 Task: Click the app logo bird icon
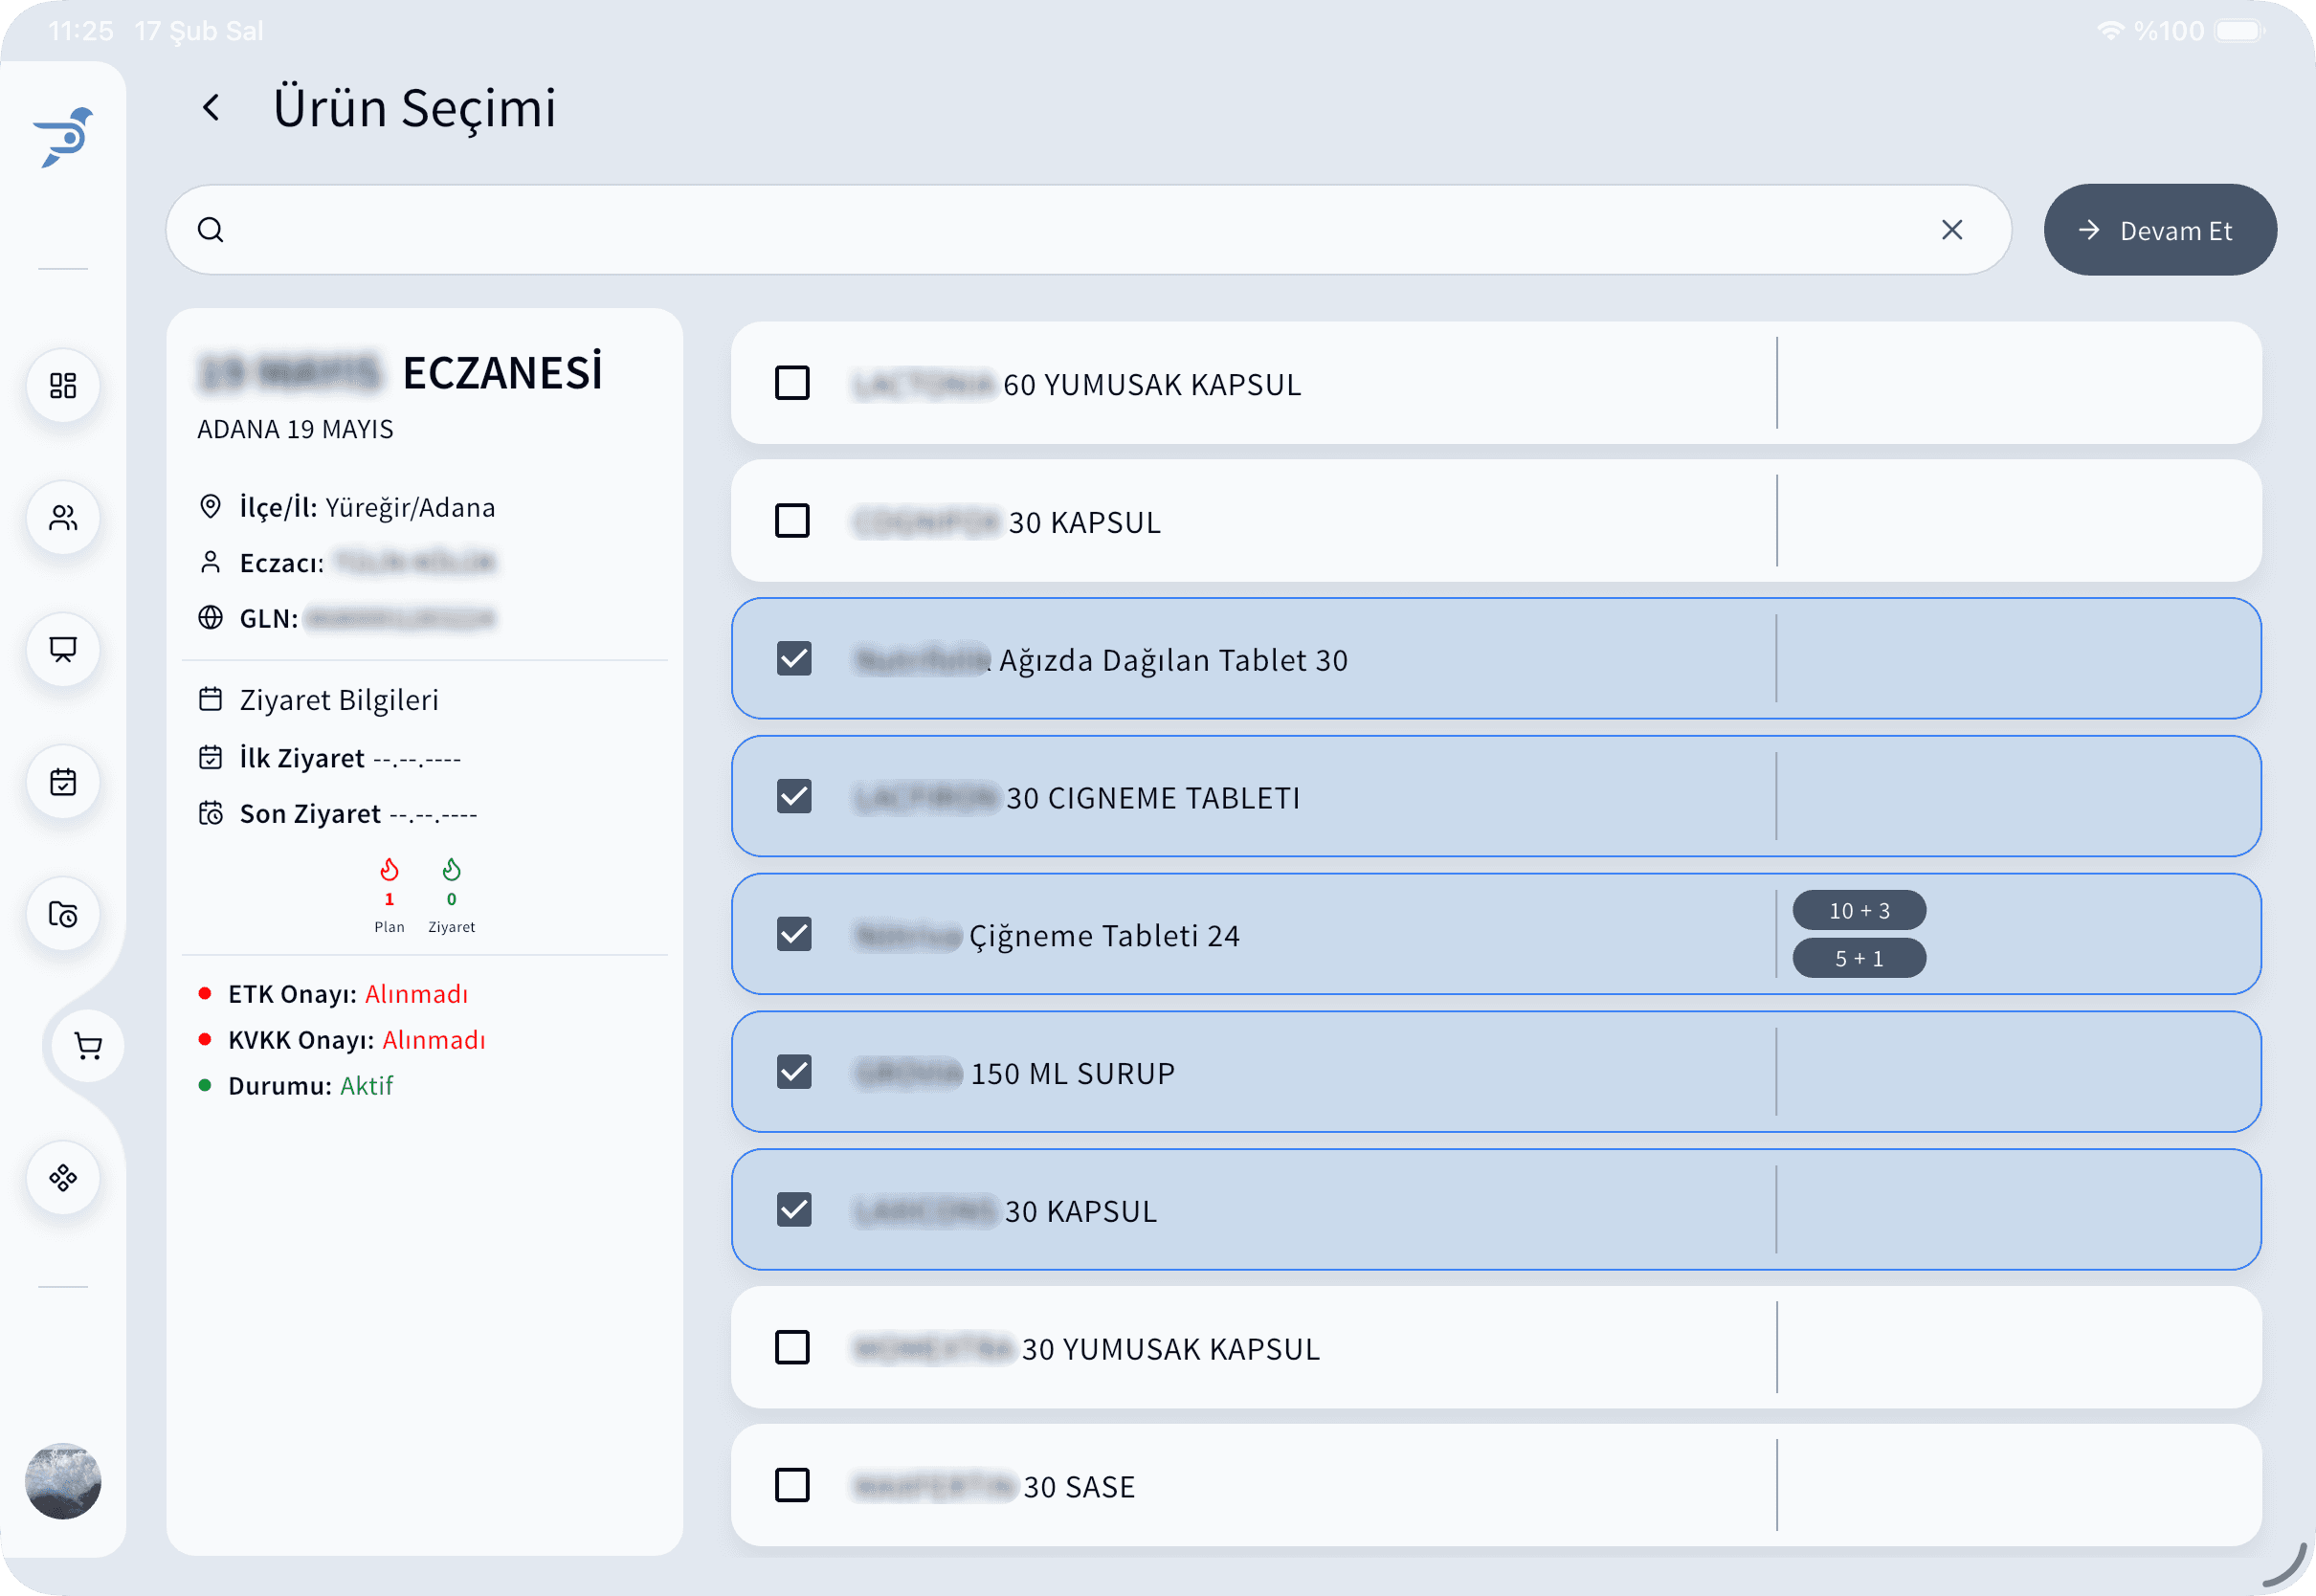pyautogui.click(x=63, y=136)
